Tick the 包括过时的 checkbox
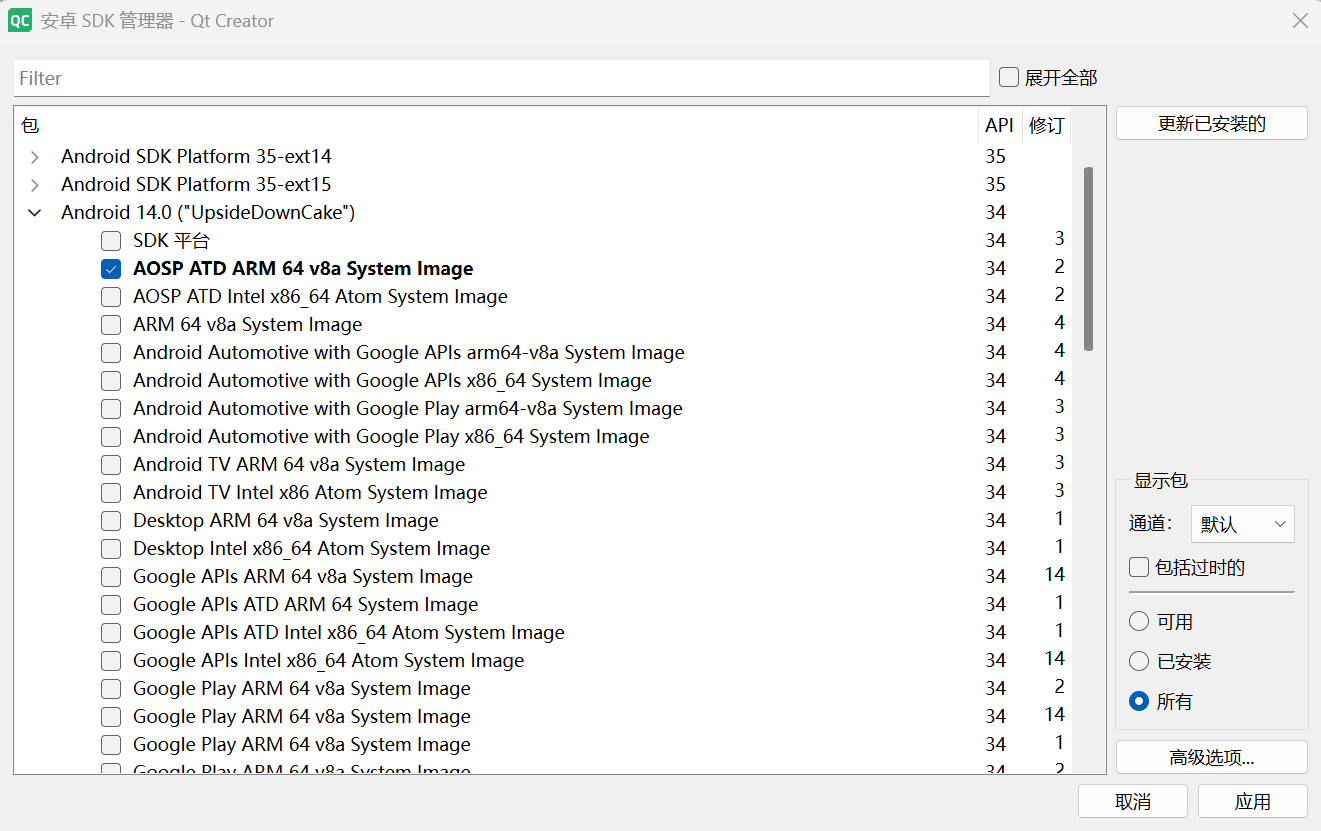 pos(1139,567)
